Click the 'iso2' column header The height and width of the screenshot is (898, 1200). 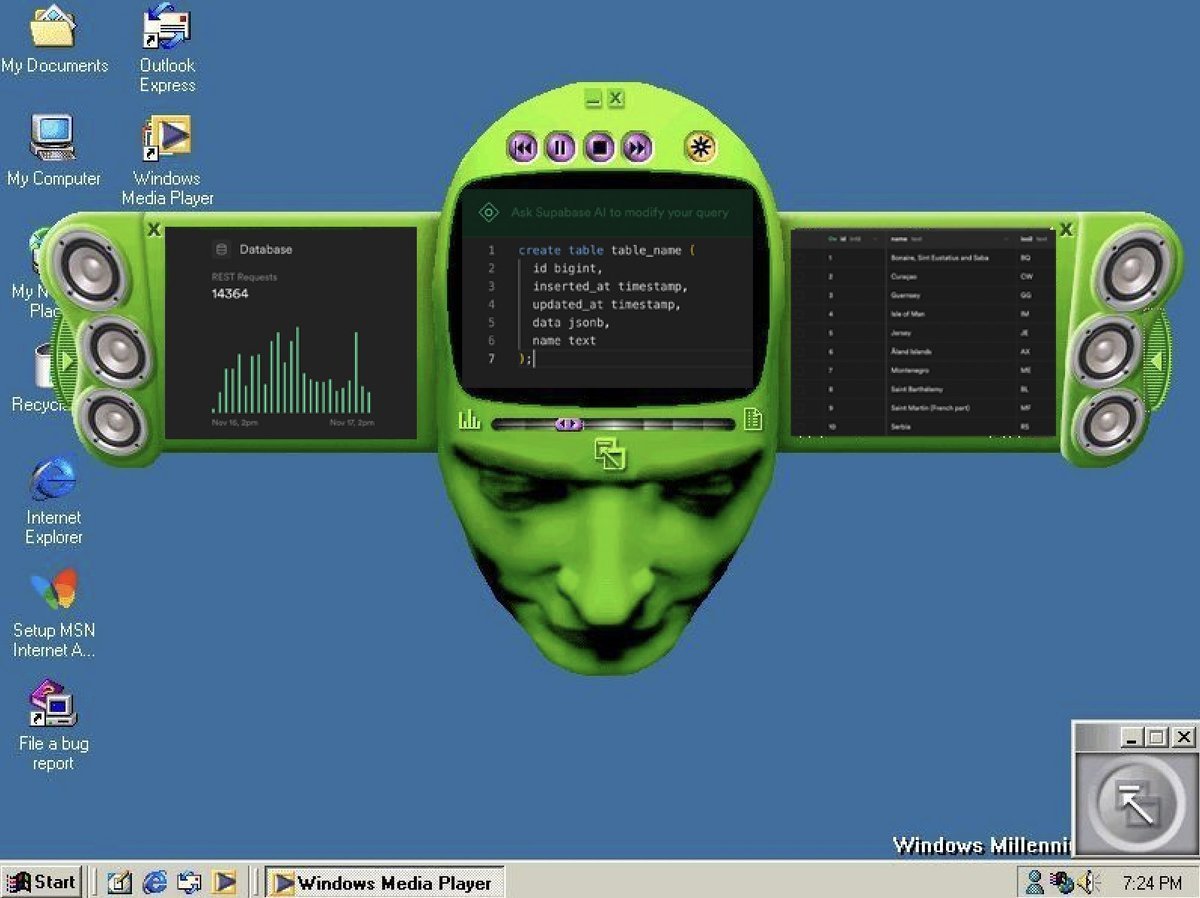point(1034,239)
